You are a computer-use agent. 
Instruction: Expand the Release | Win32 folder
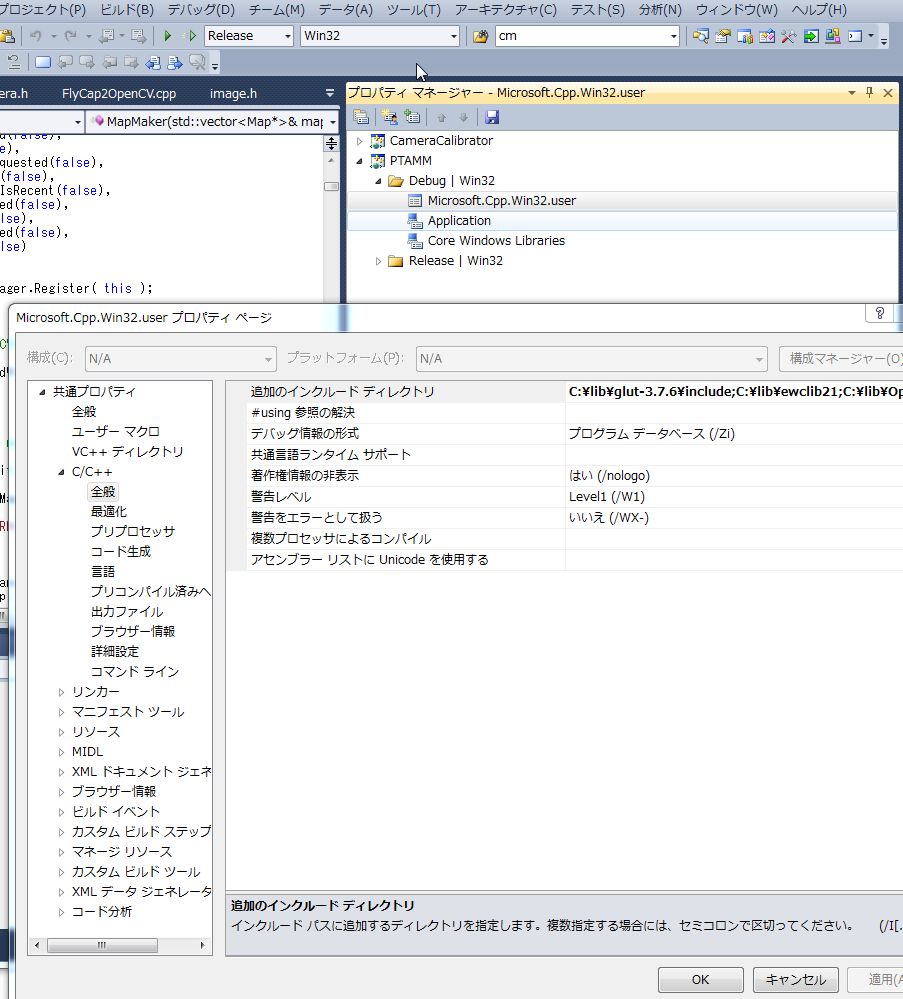click(x=379, y=261)
